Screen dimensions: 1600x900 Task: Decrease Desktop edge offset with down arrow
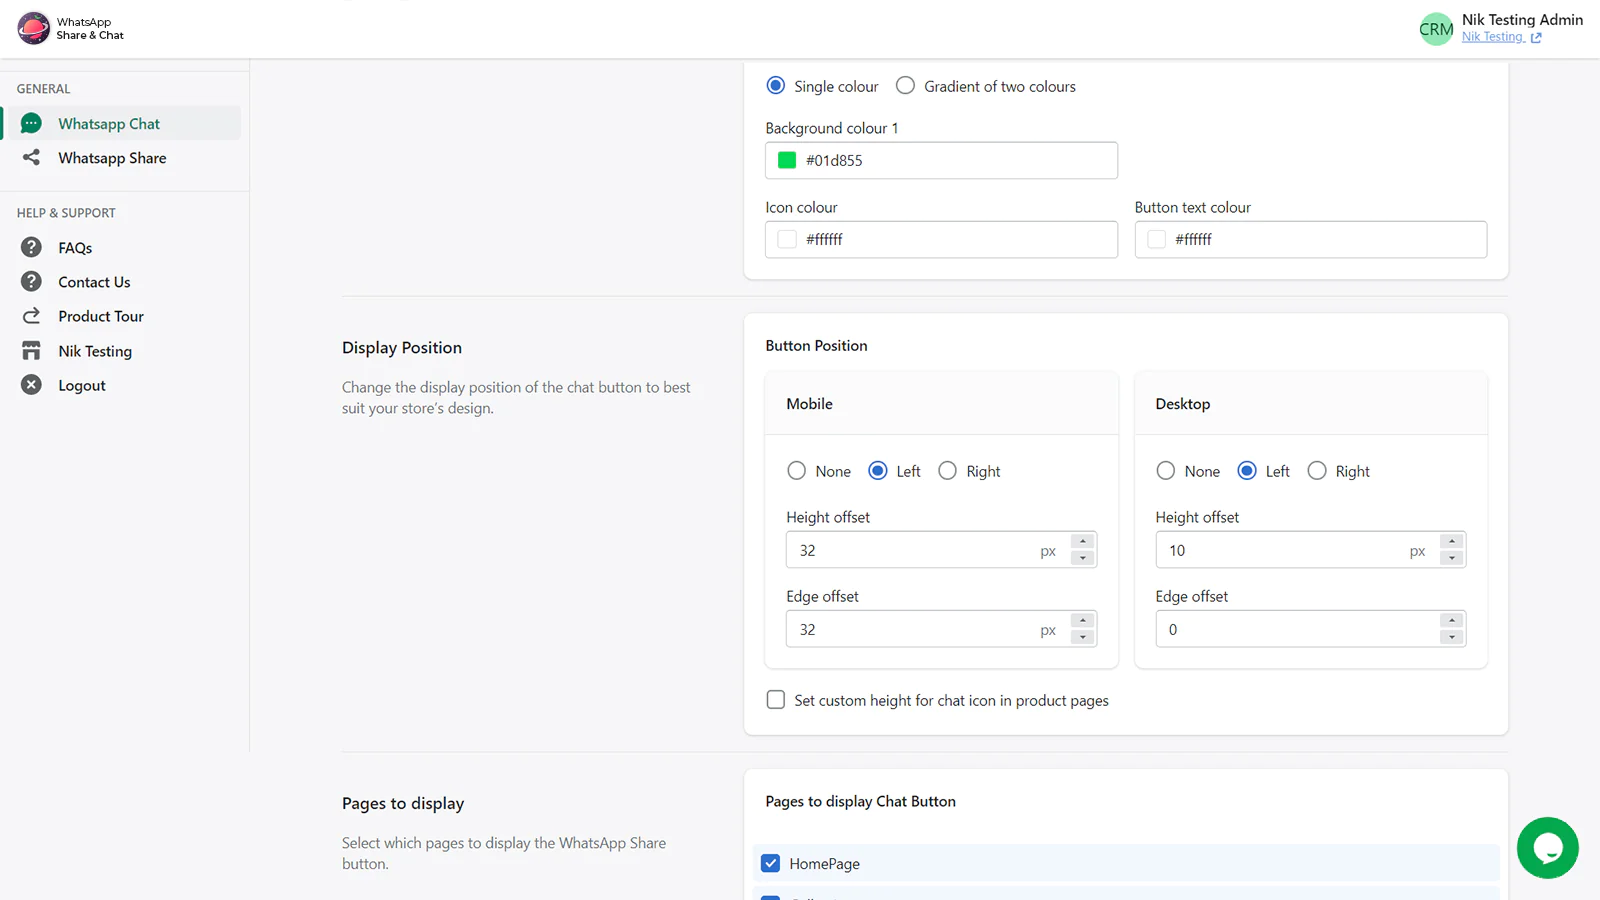pyautogui.click(x=1452, y=638)
